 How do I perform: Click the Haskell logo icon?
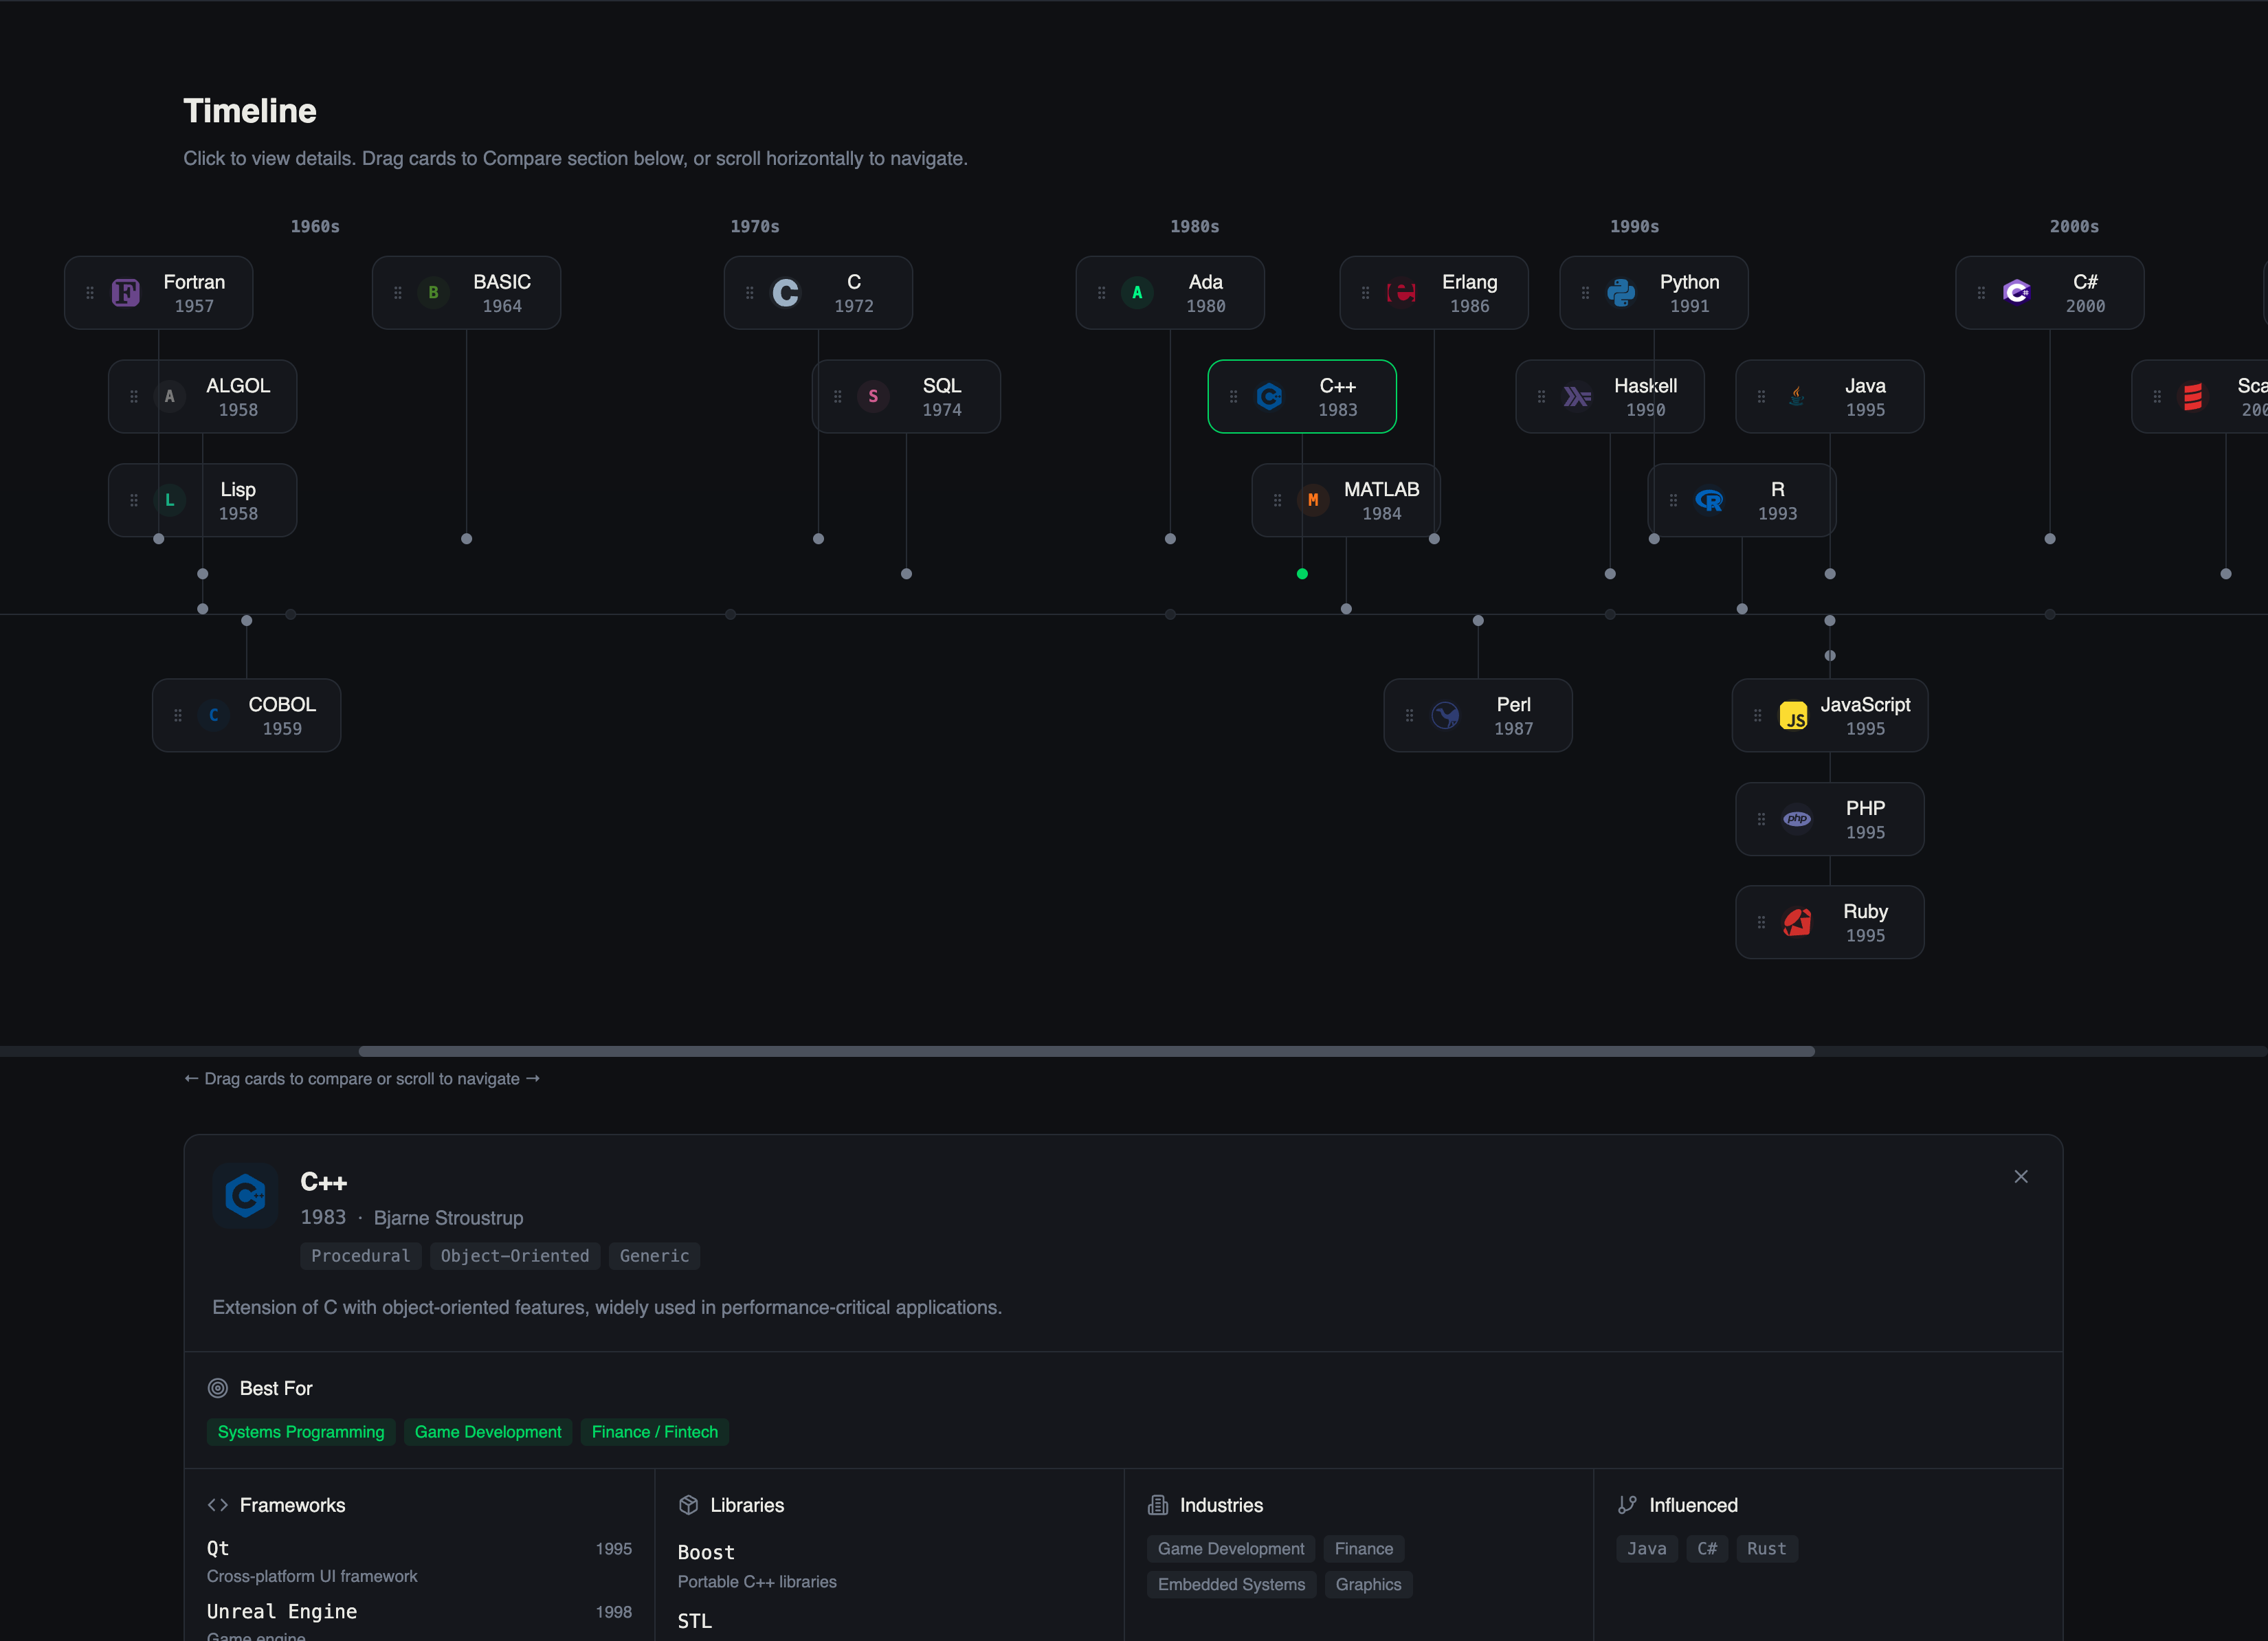coord(1577,396)
